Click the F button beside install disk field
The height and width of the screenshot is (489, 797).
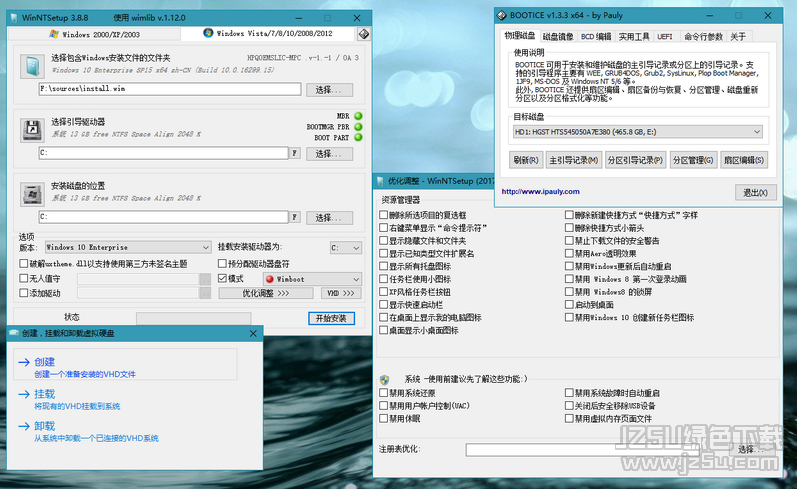point(295,217)
